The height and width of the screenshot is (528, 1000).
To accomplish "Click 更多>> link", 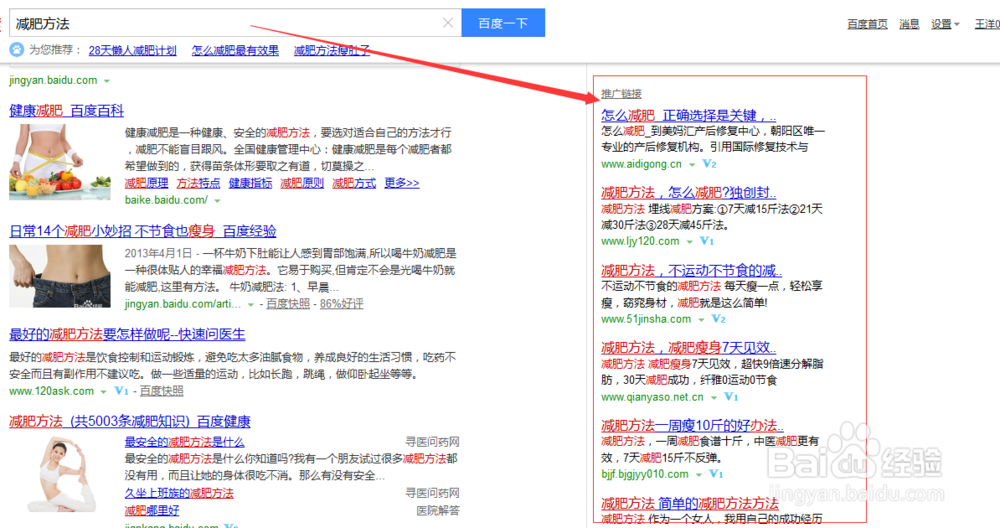I will tap(402, 183).
